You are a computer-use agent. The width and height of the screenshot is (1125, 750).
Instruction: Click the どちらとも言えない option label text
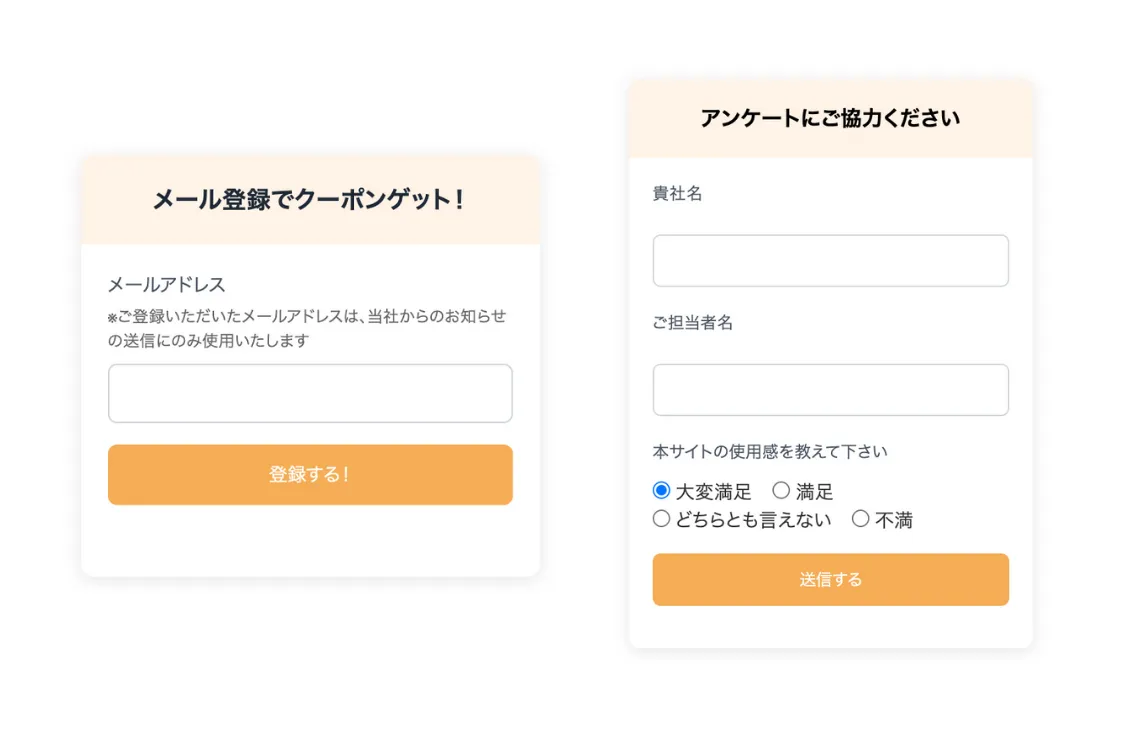tap(754, 520)
